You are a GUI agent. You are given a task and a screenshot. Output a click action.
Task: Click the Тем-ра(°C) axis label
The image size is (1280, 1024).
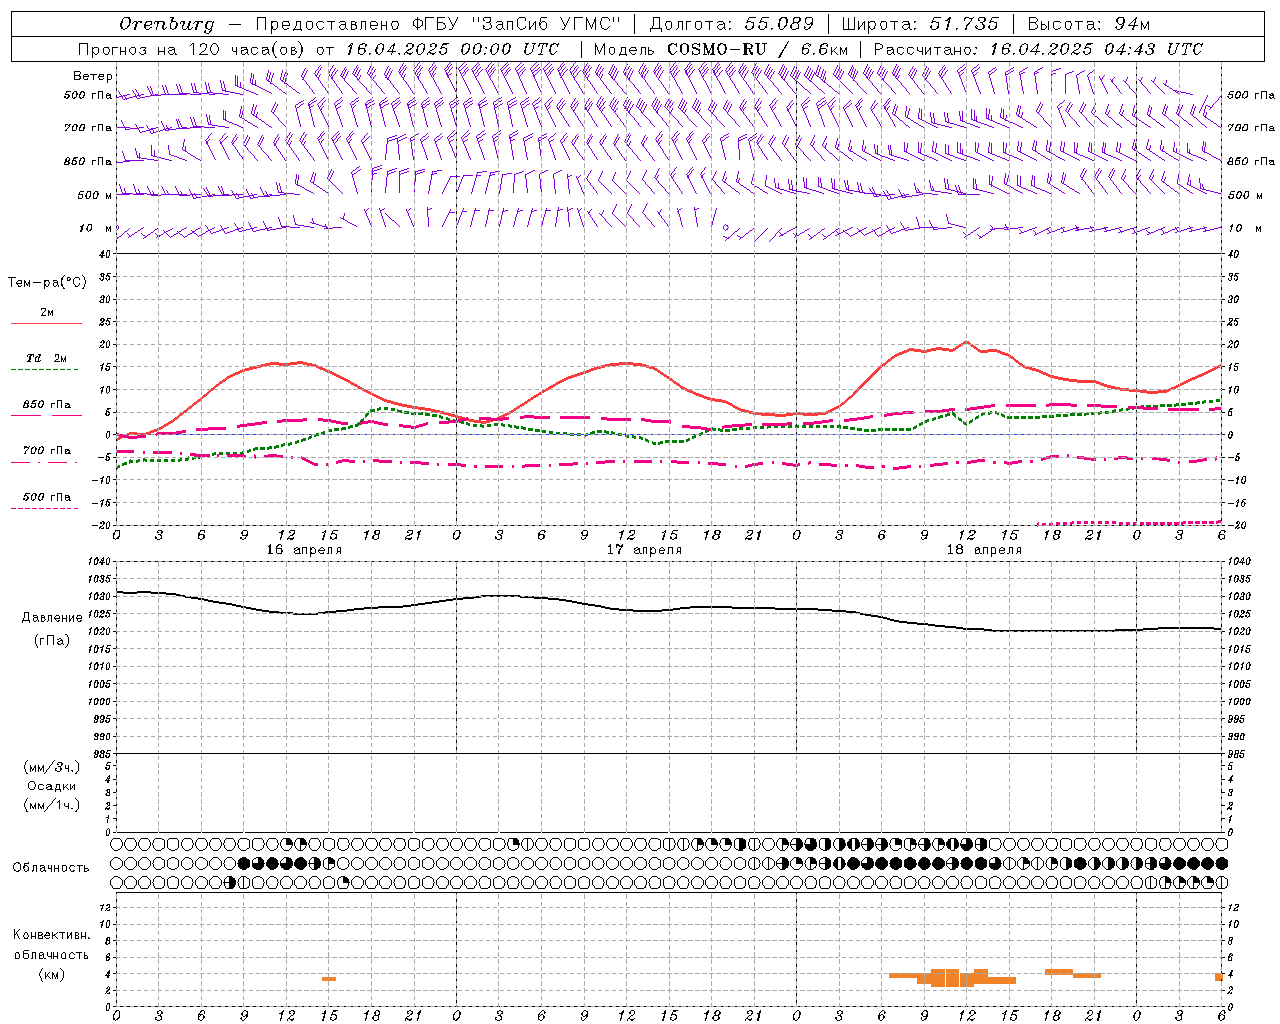(47, 283)
